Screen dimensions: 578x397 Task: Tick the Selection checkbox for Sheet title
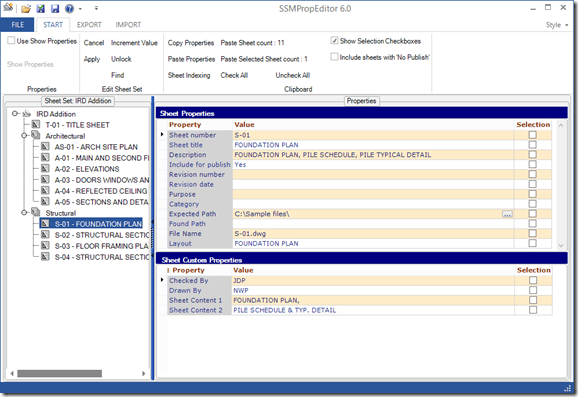532,145
